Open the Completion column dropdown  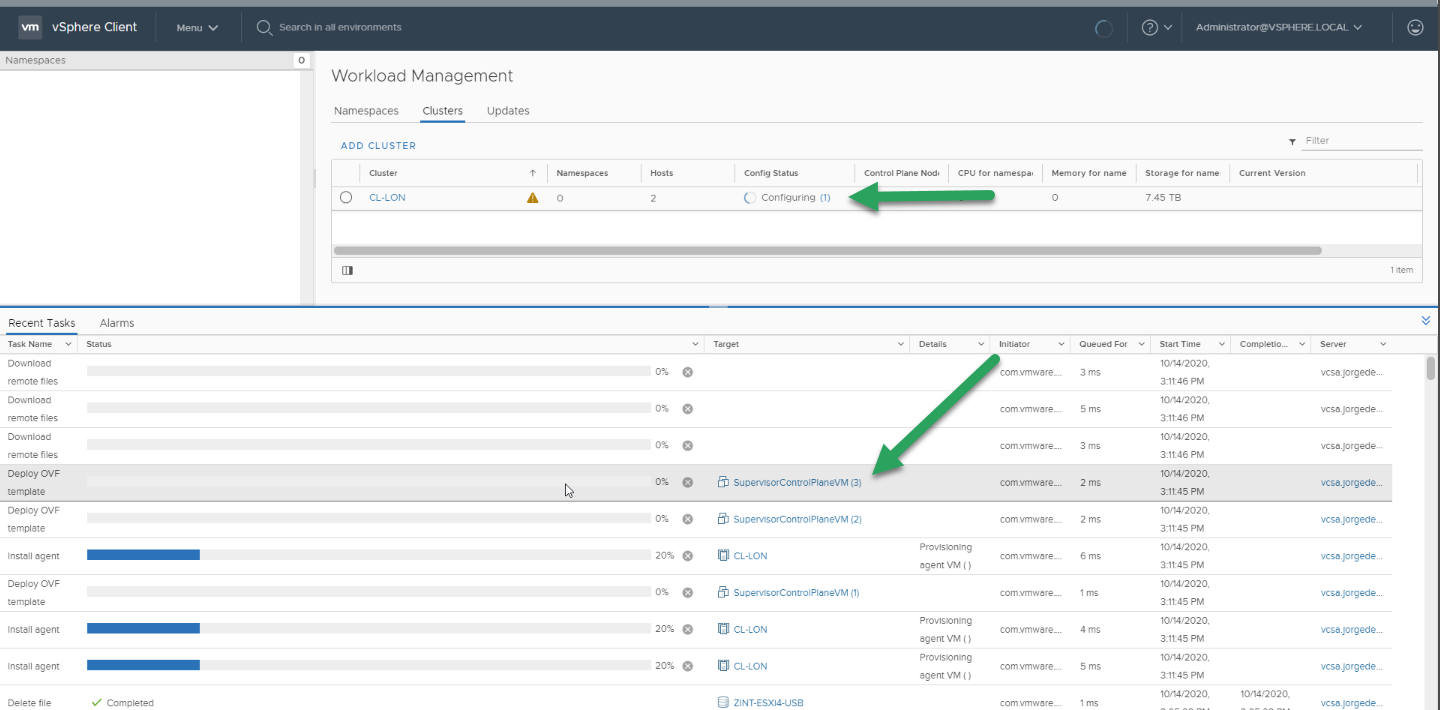pyautogui.click(x=1302, y=344)
